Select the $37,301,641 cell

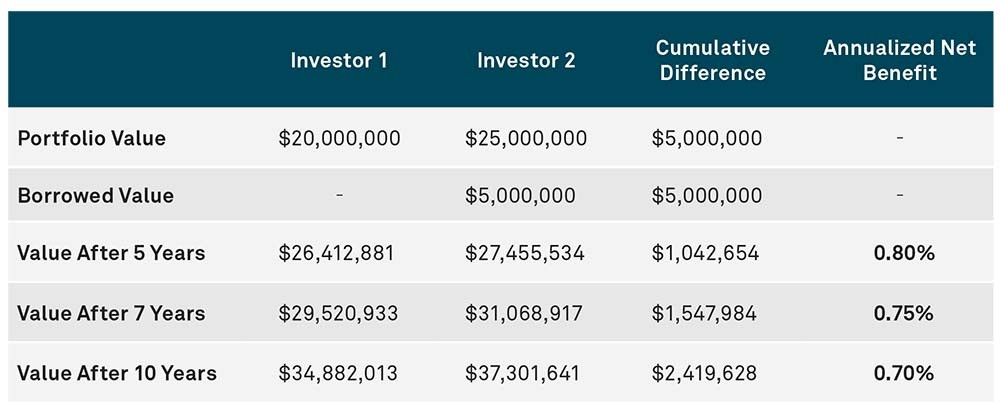click(x=525, y=374)
